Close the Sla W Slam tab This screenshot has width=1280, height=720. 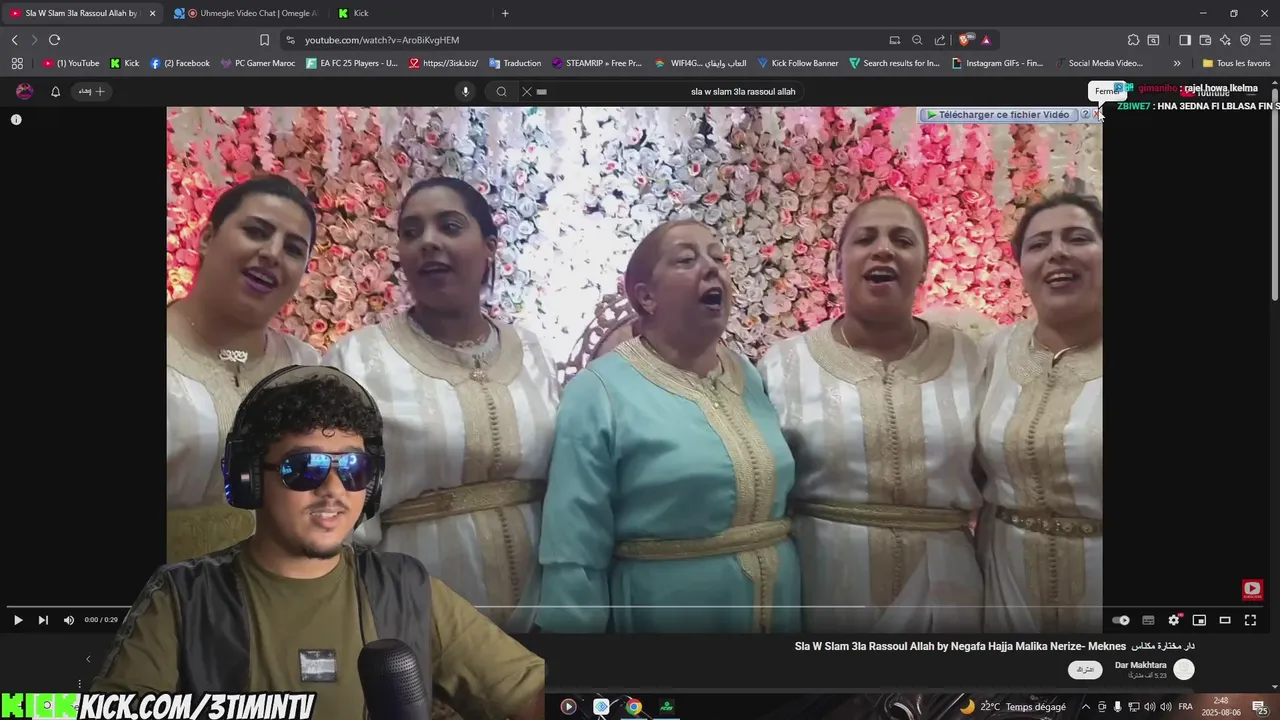pos(153,13)
